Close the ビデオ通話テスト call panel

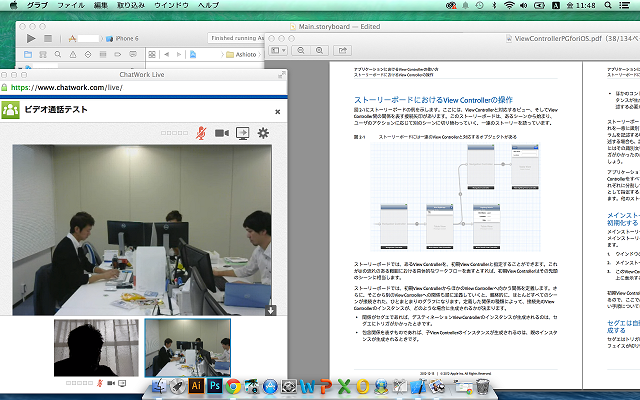278,111
